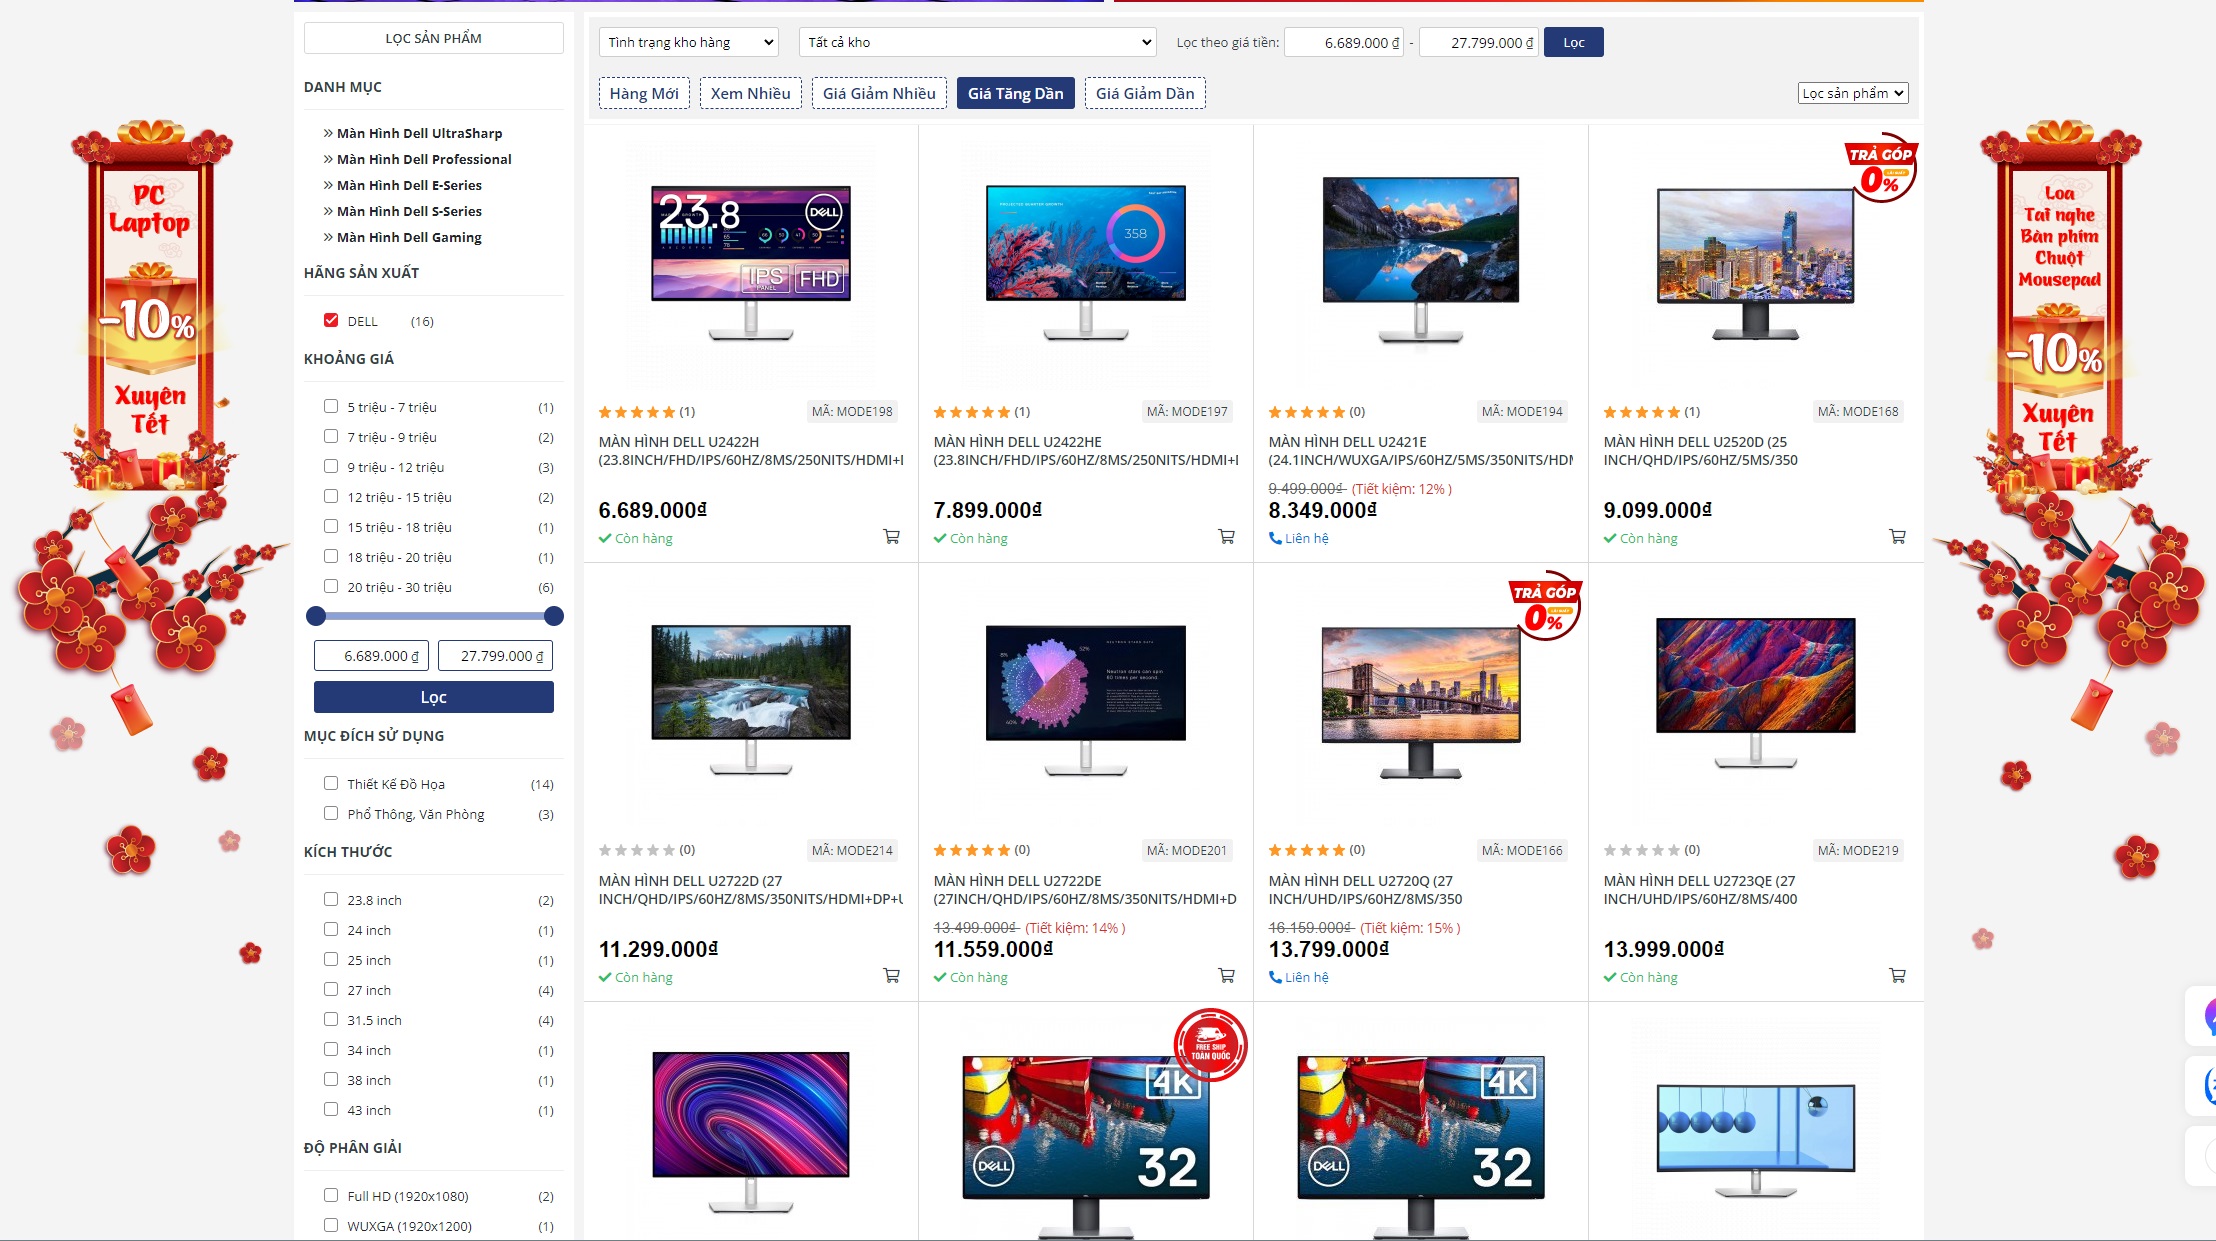Click cart icon for Dell U2722DE monitor
The image size is (2216, 1241).
pos(1226,976)
